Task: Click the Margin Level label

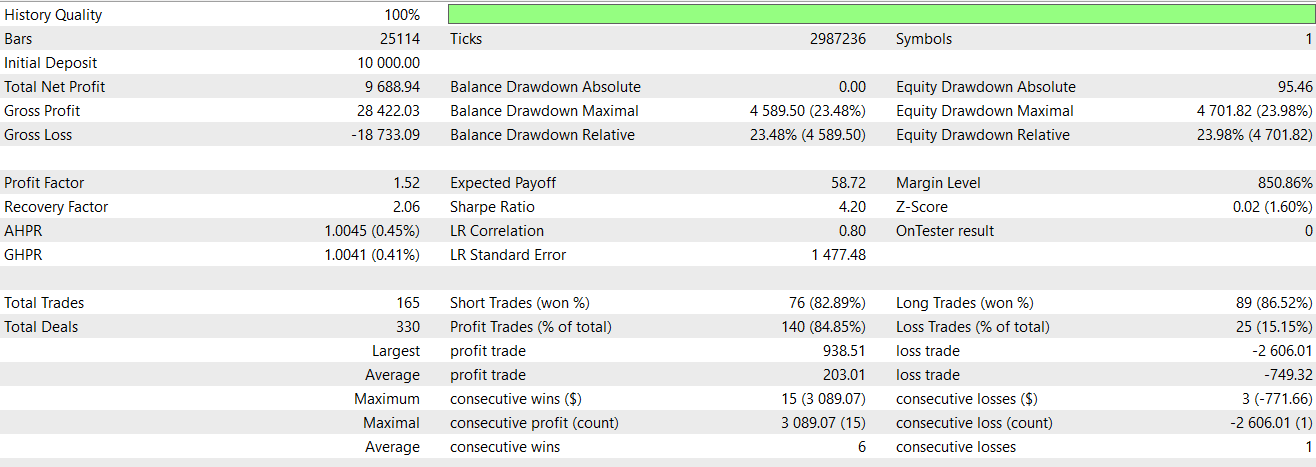Action: point(938,183)
